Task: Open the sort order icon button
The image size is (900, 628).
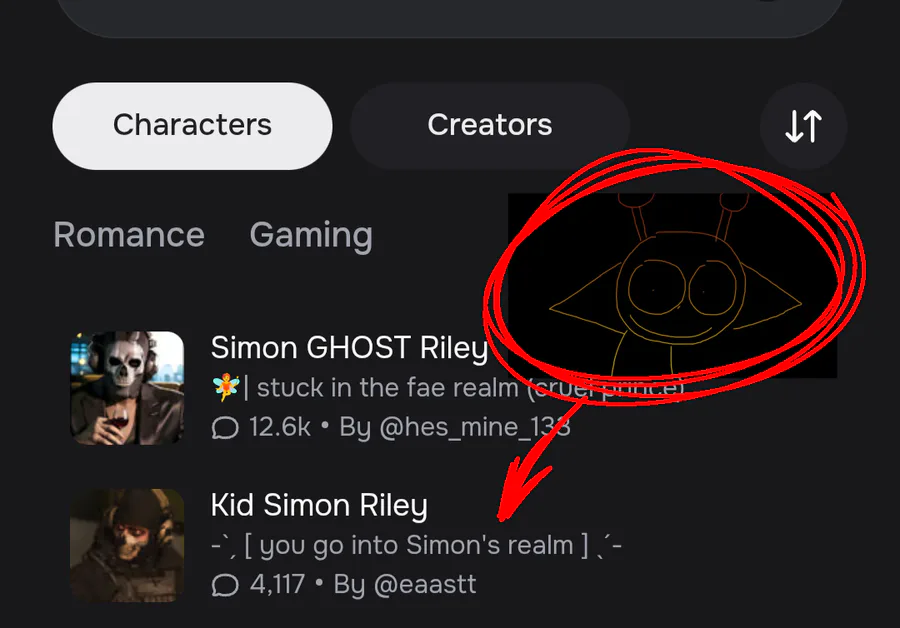Action: point(803,126)
